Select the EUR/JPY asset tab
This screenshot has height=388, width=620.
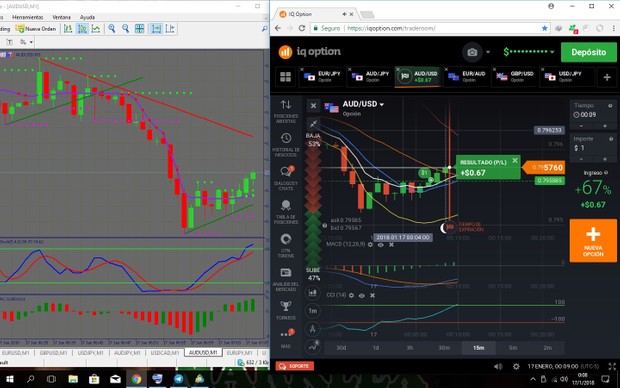323,76
